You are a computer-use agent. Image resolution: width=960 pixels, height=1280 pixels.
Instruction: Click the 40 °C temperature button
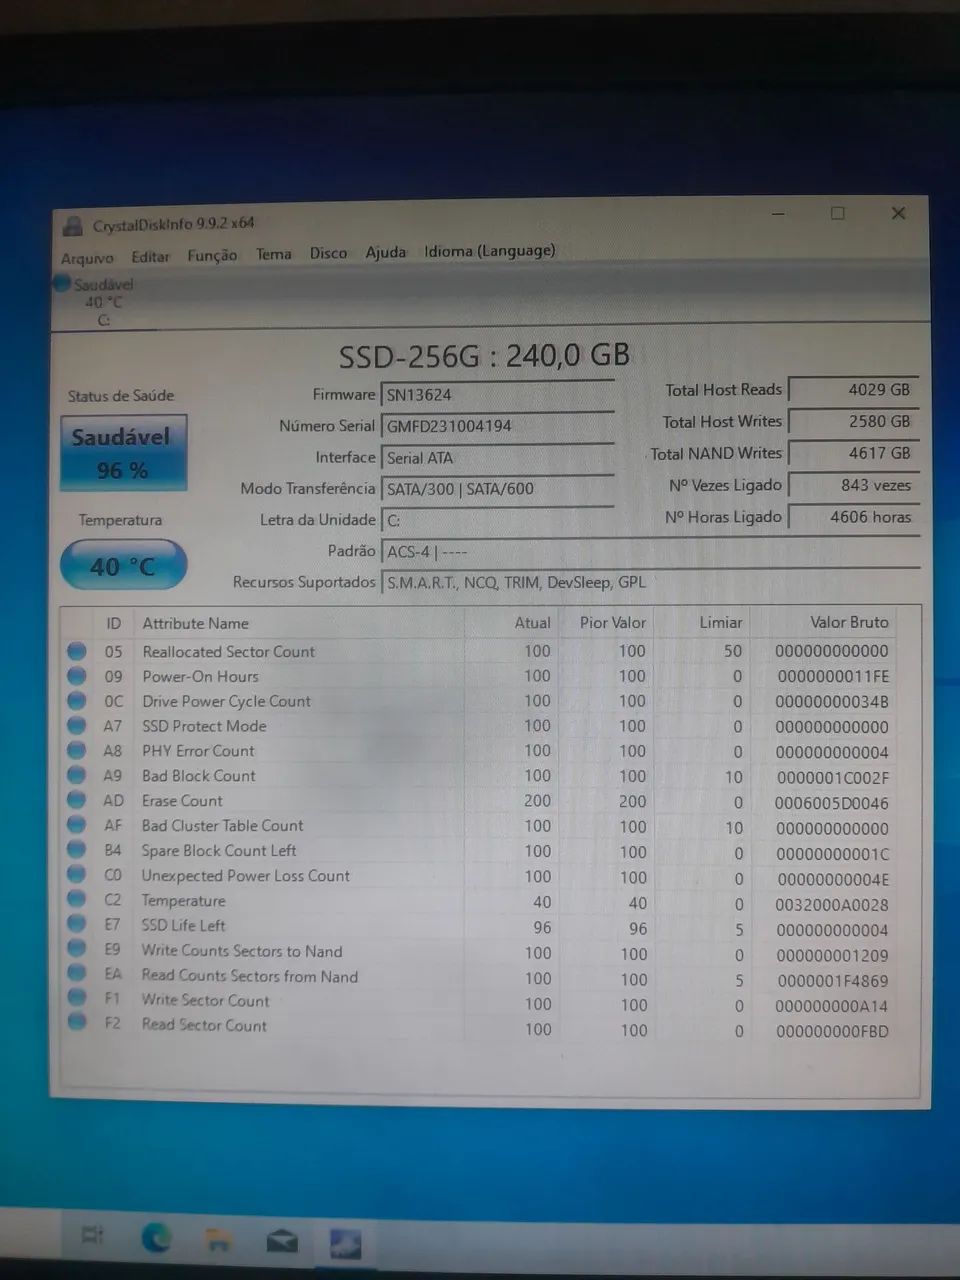[123, 566]
